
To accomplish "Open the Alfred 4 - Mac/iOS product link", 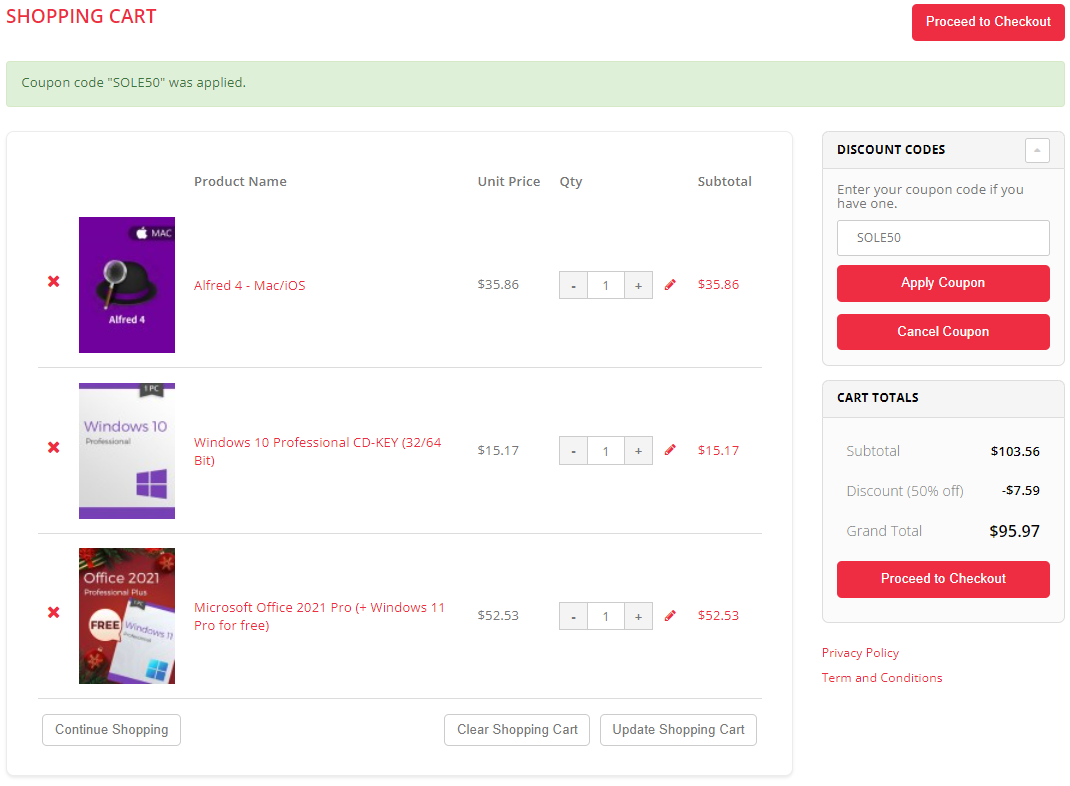I will pyautogui.click(x=250, y=285).
